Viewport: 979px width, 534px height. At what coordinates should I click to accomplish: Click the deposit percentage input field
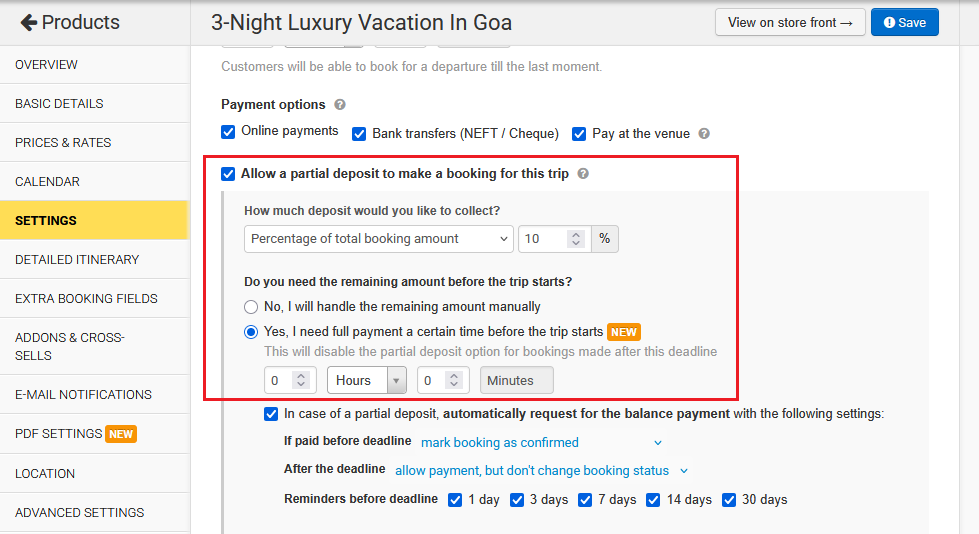[541, 239]
